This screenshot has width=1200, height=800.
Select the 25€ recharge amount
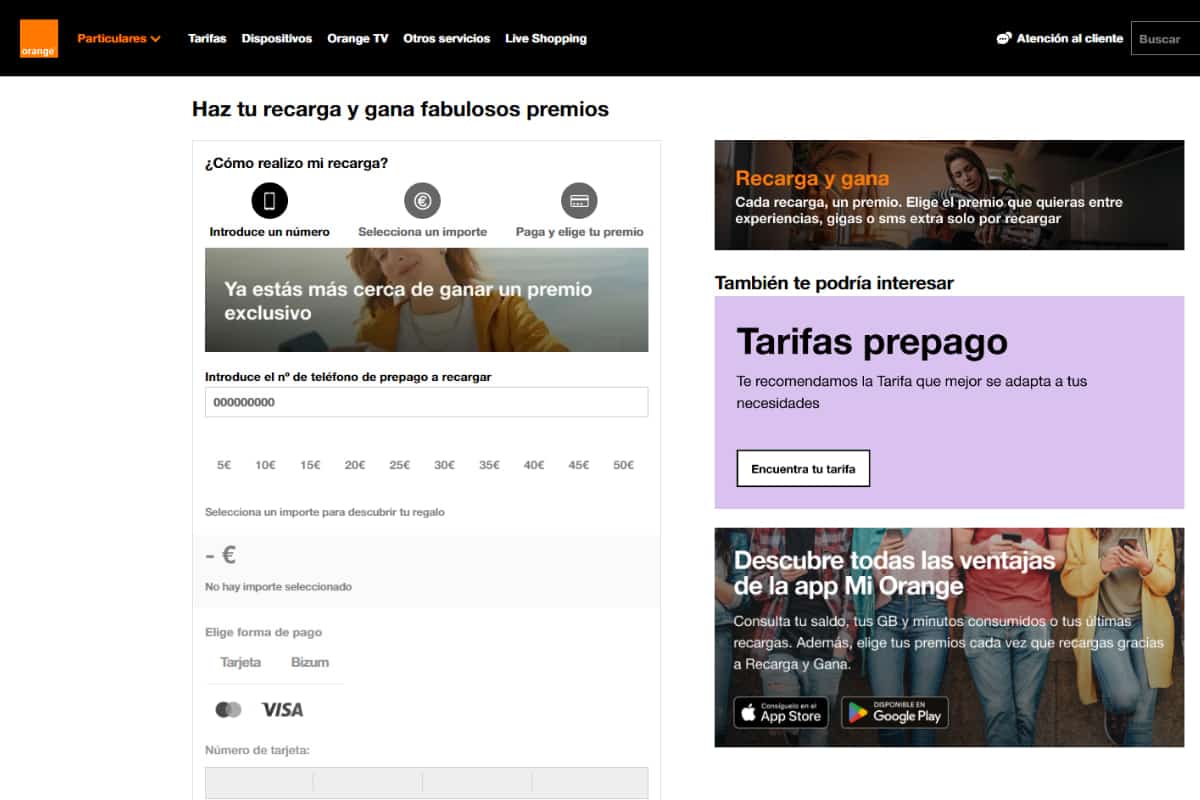pyautogui.click(x=399, y=465)
